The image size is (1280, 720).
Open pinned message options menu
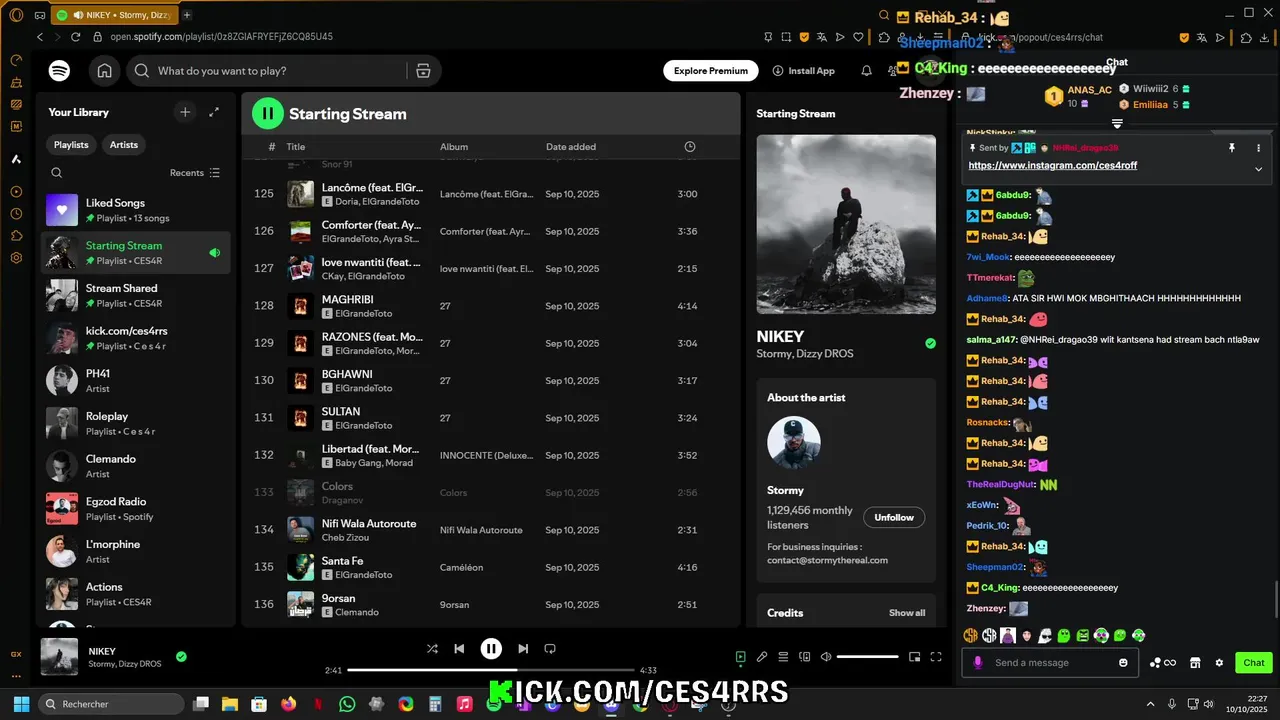pyautogui.click(x=1258, y=148)
